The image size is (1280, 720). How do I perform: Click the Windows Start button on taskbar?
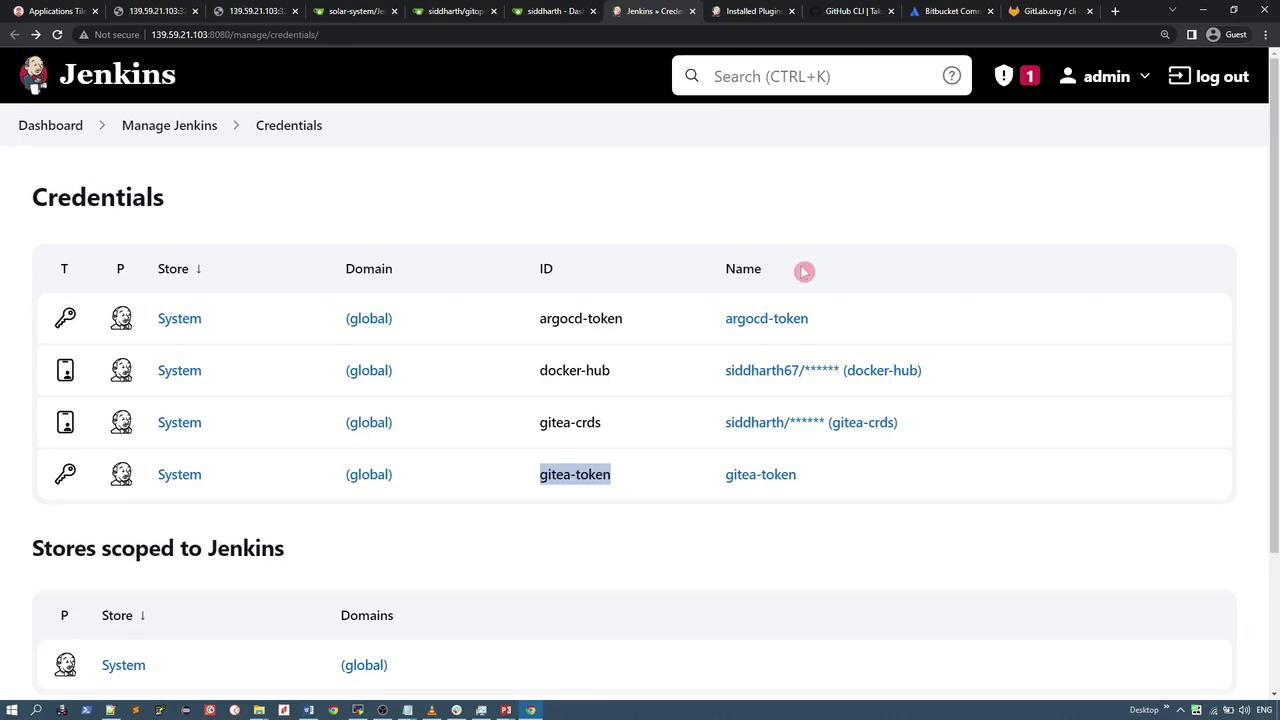tap(12, 710)
